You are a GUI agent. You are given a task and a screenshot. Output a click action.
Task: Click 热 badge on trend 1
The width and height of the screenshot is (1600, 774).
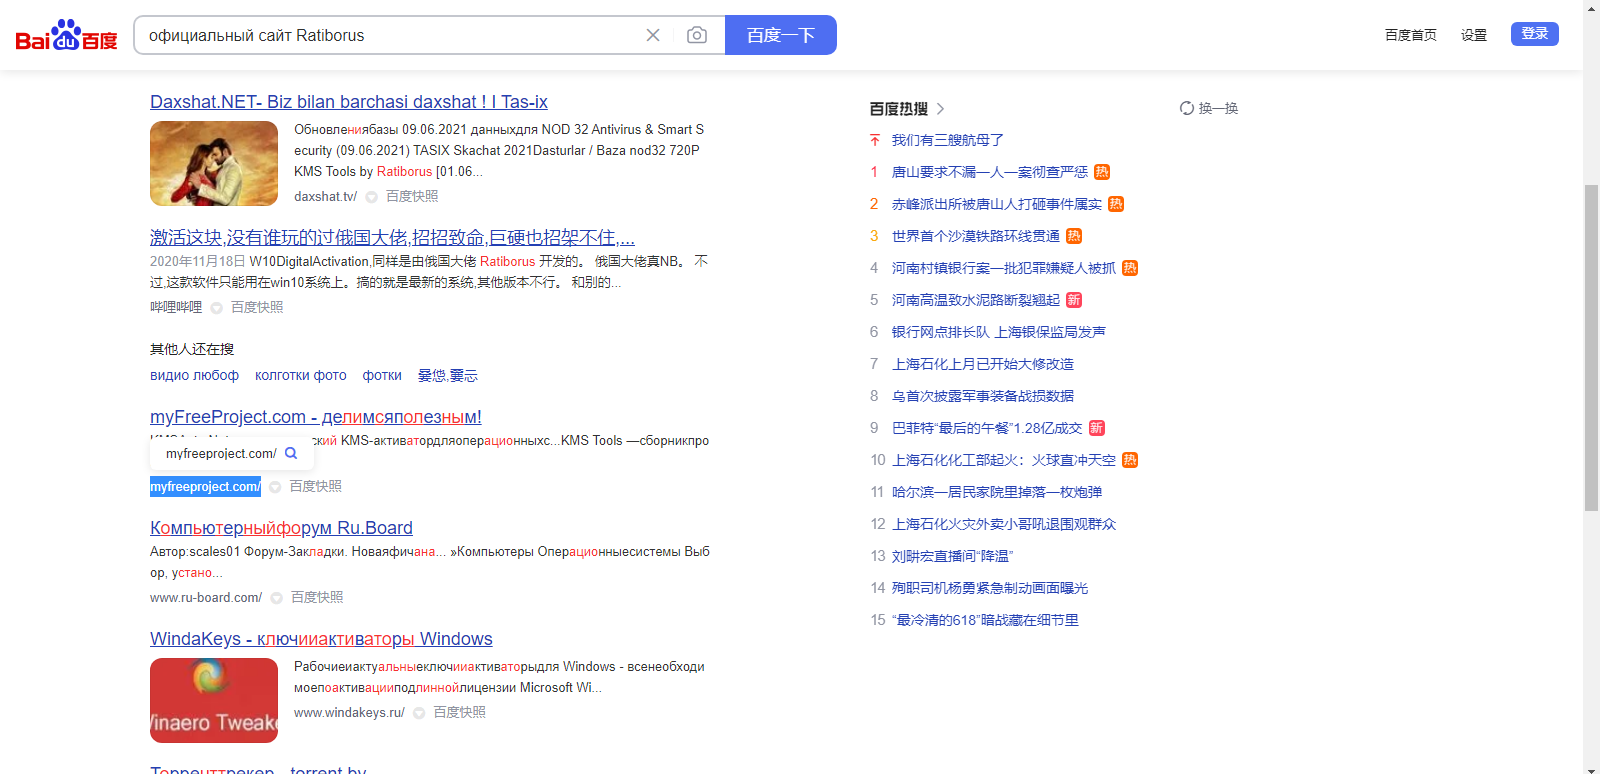(x=1102, y=172)
